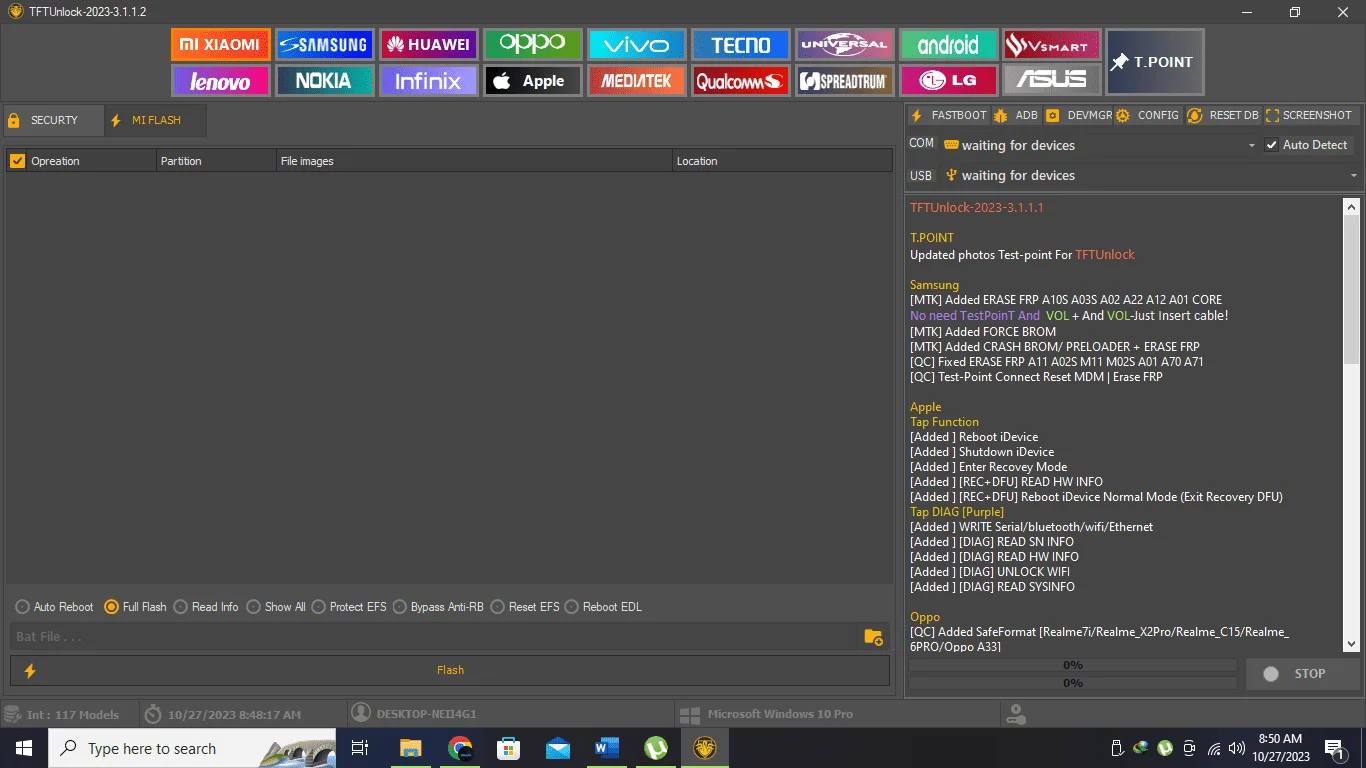Open Microsoft Word from the taskbar

click(607, 748)
